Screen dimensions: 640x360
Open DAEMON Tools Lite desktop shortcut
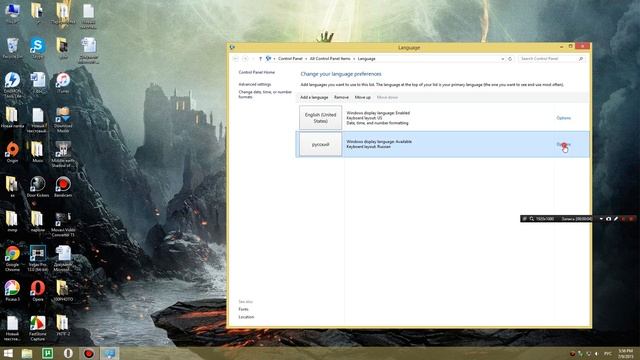[12, 84]
